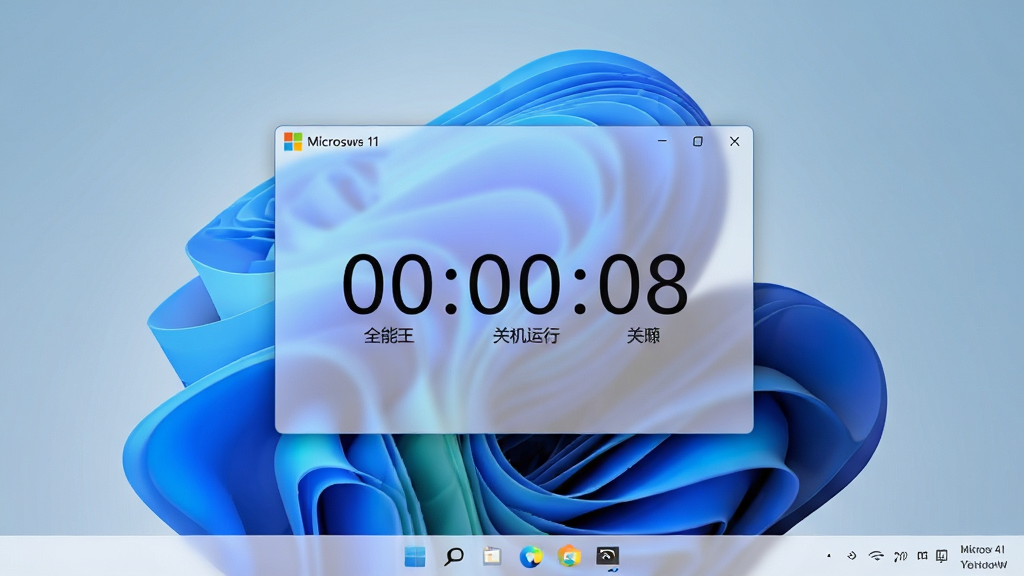The height and width of the screenshot is (576, 1024).
Task: Click the tray icon right of Wi-Fi
Action: point(901,556)
